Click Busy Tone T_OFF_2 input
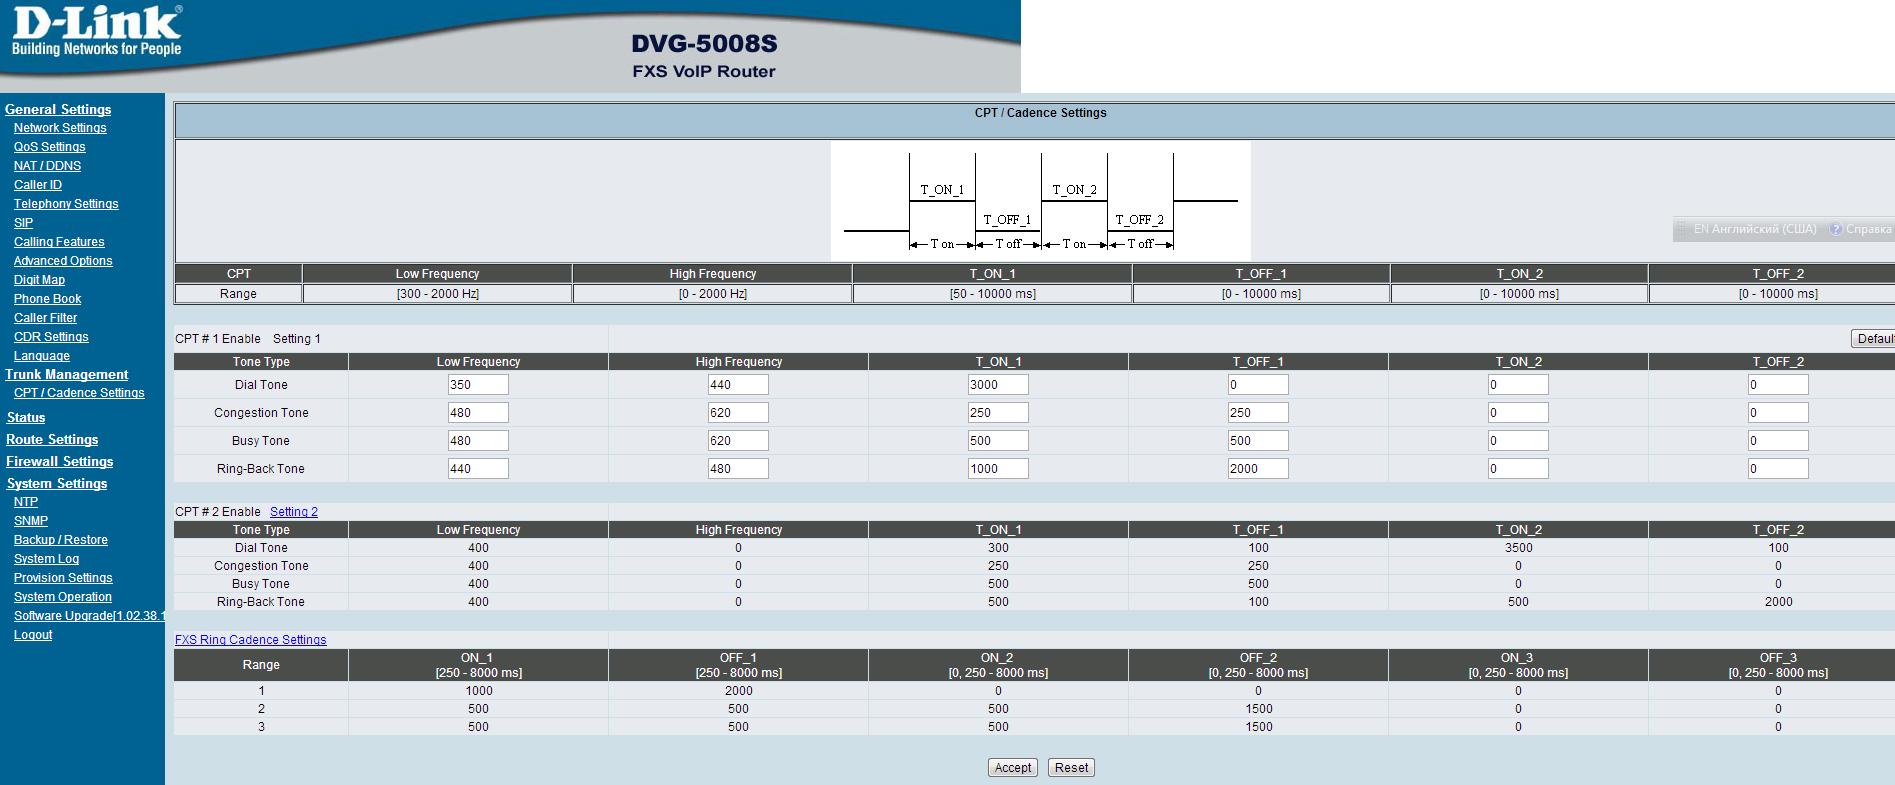Image resolution: width=1895 pixels, height=785 pixels. (x=1778, y=441)
